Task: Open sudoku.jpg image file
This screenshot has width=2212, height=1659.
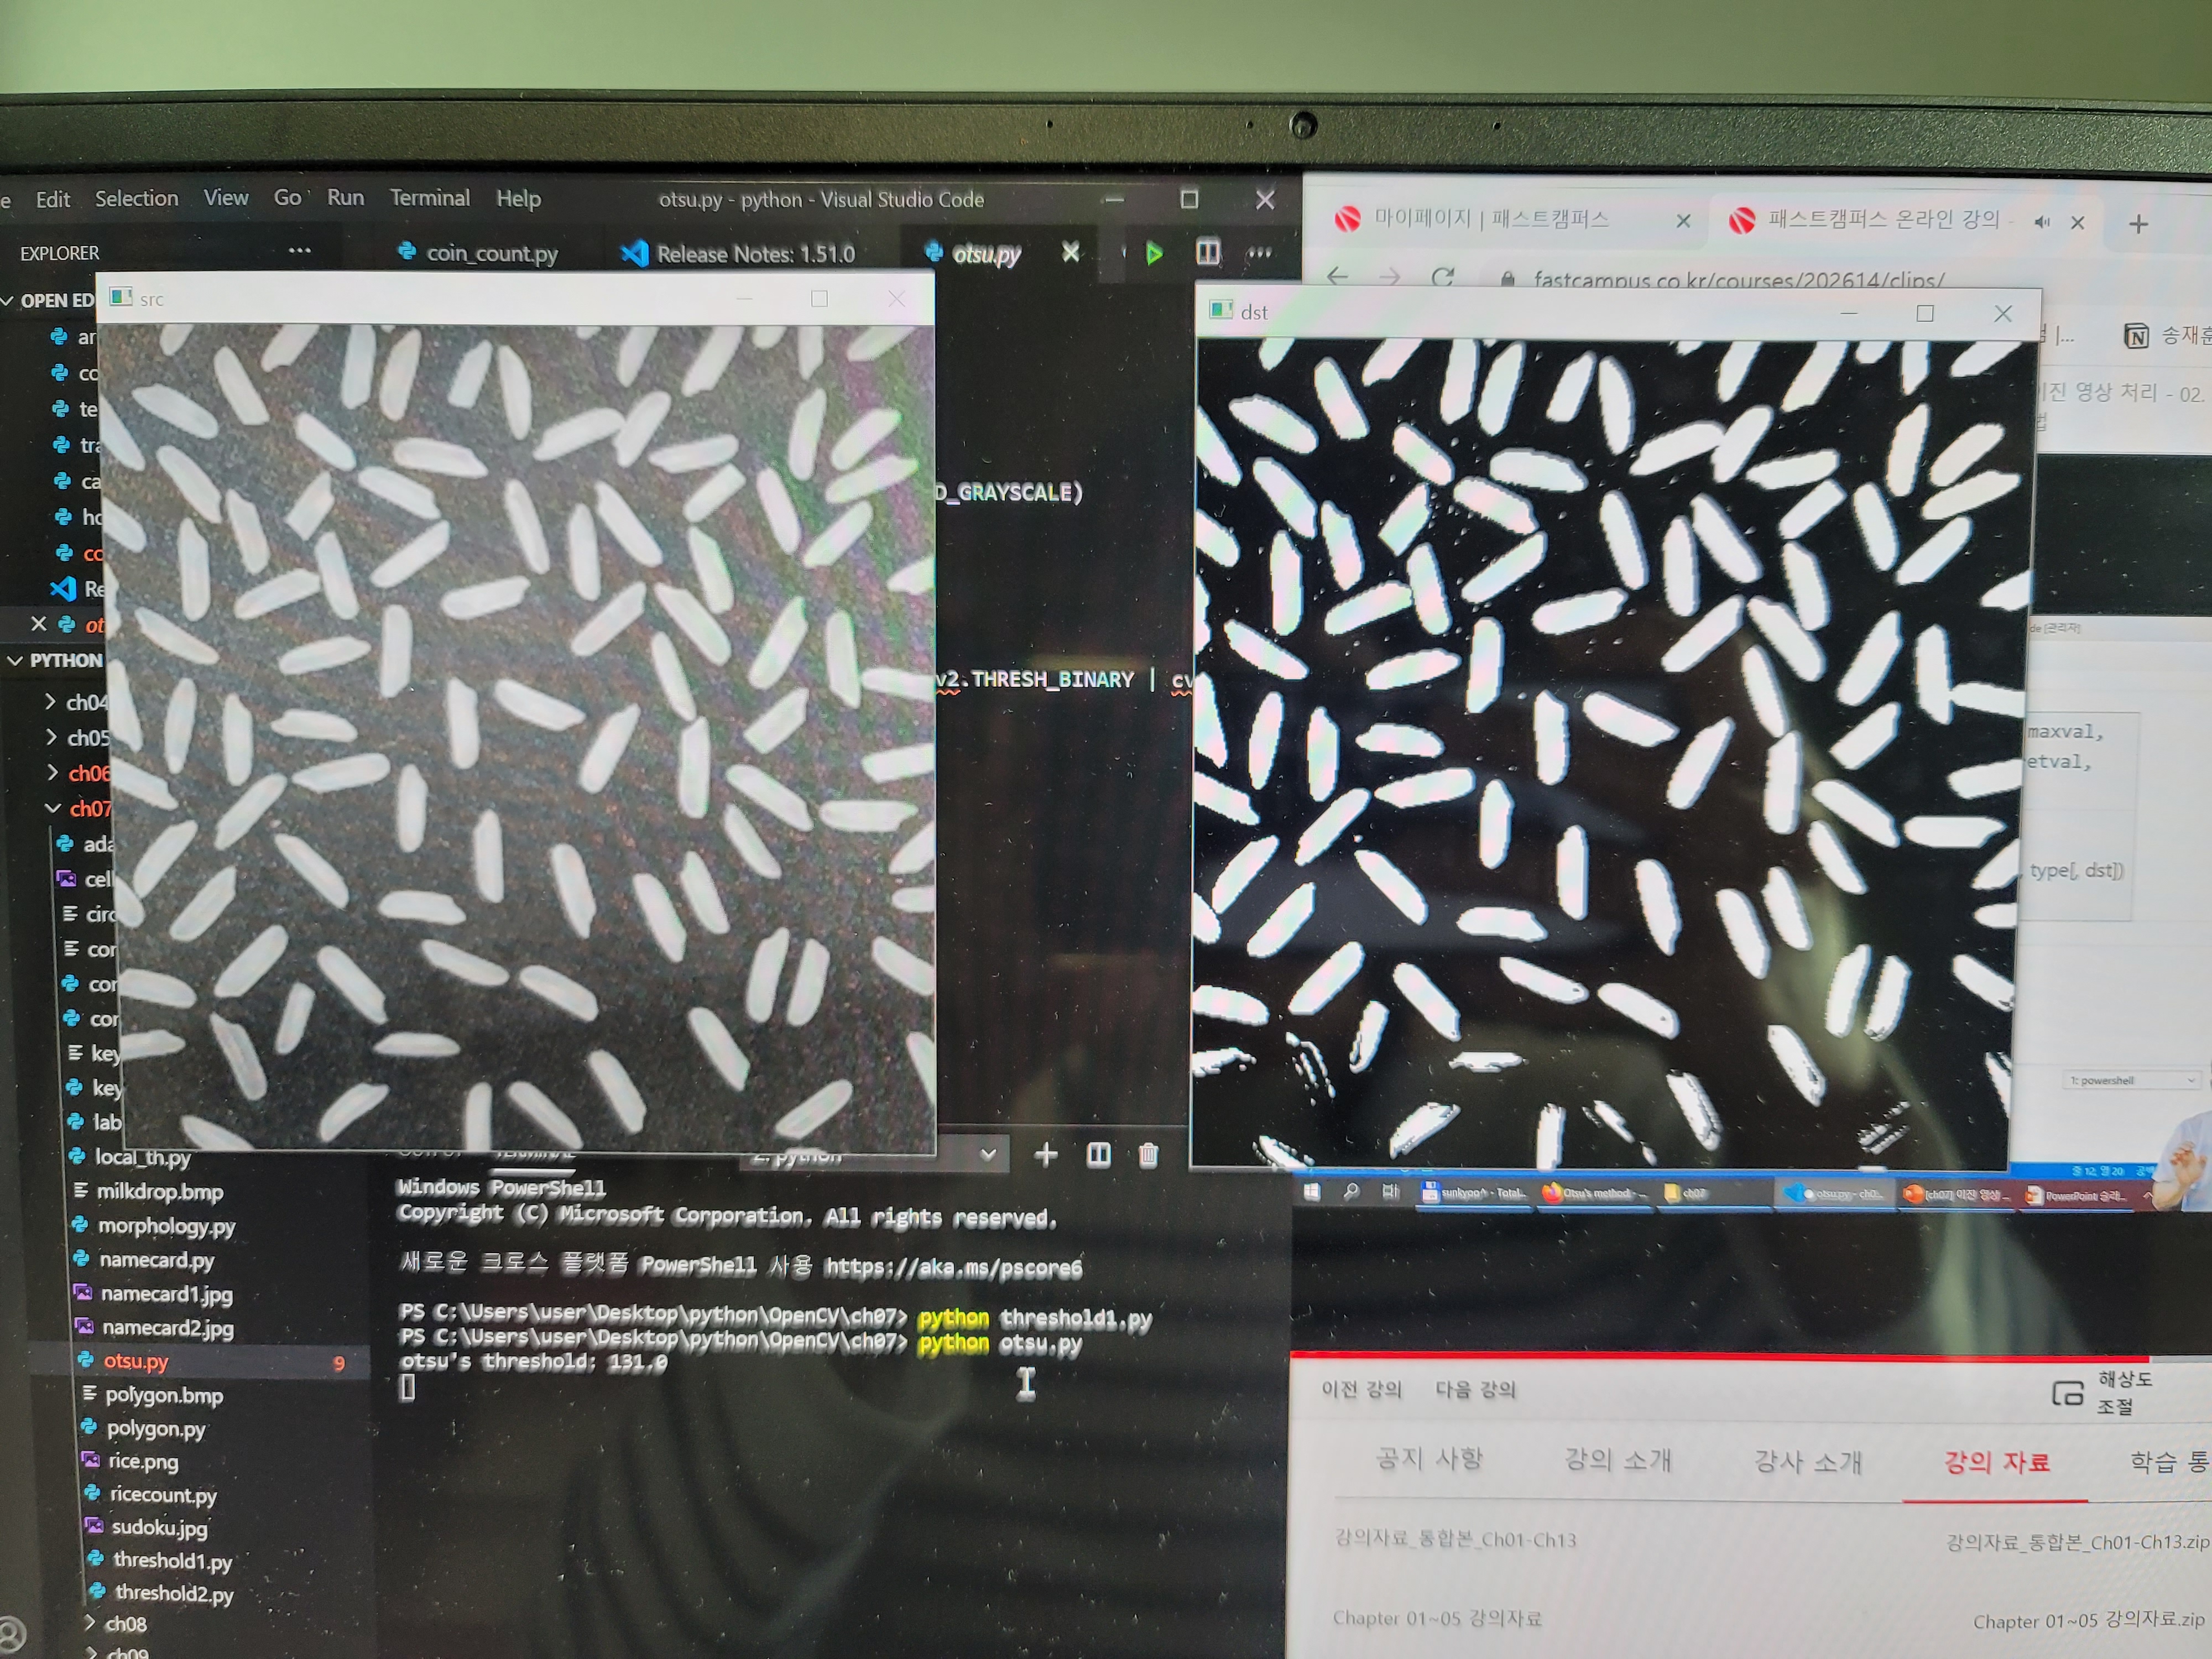Action: coord(147,1527)
